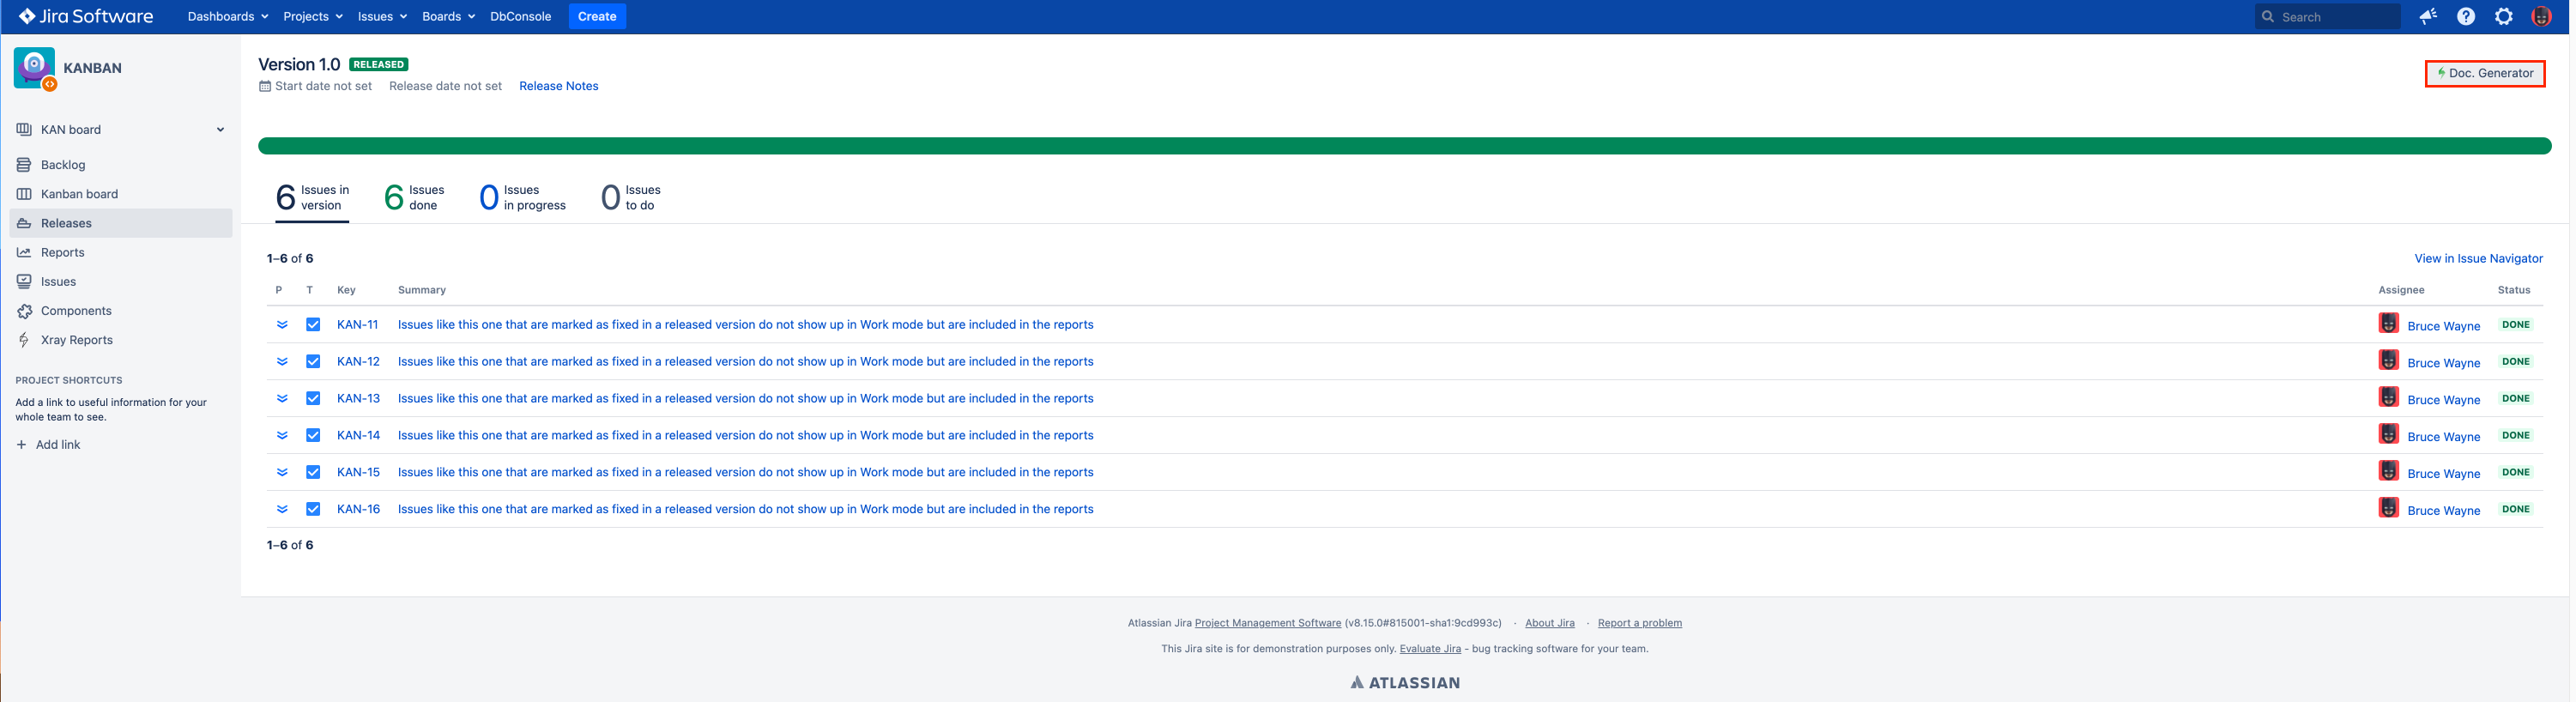The height and width of the screenshot is (702, 2576).
Task: Click issue type icon of KAN-11
Action: (313, 325)
